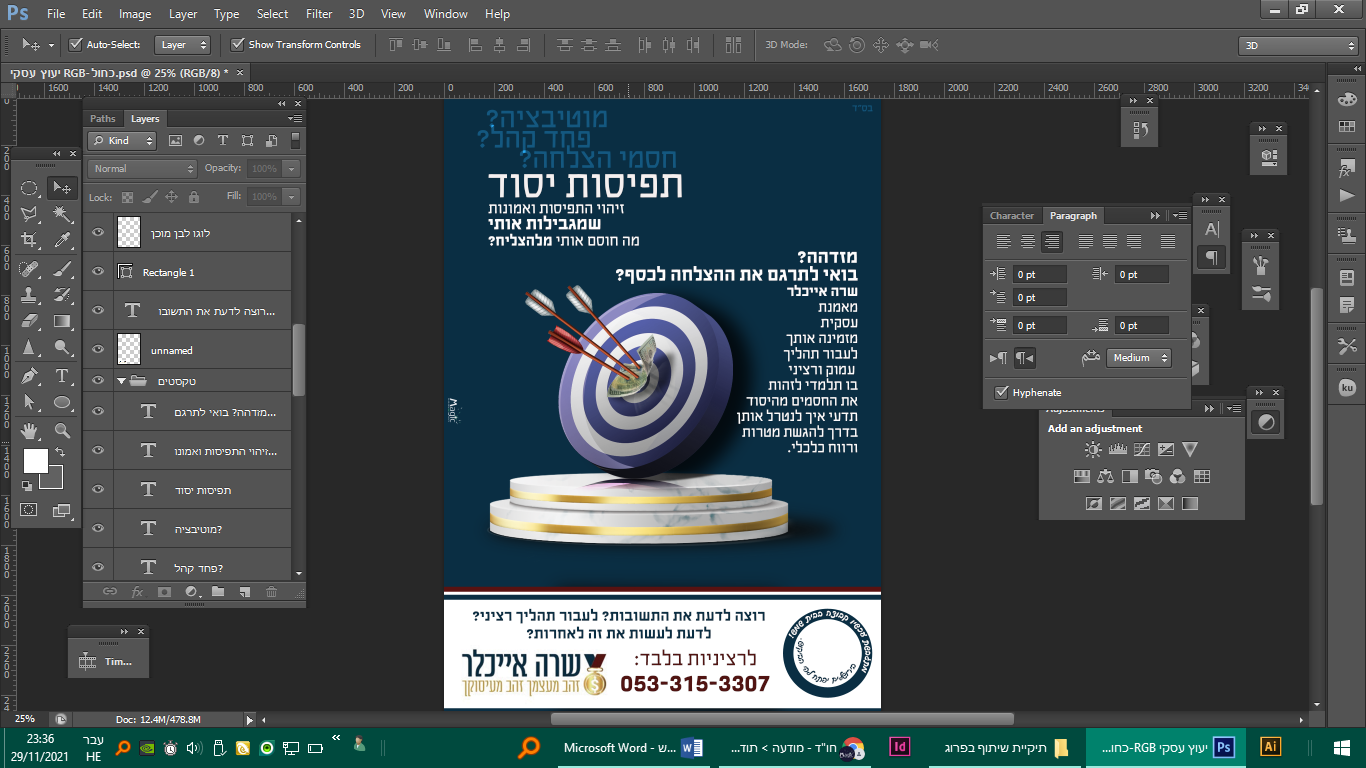
Task: Open the Filter menu
Action: [319, 14]
